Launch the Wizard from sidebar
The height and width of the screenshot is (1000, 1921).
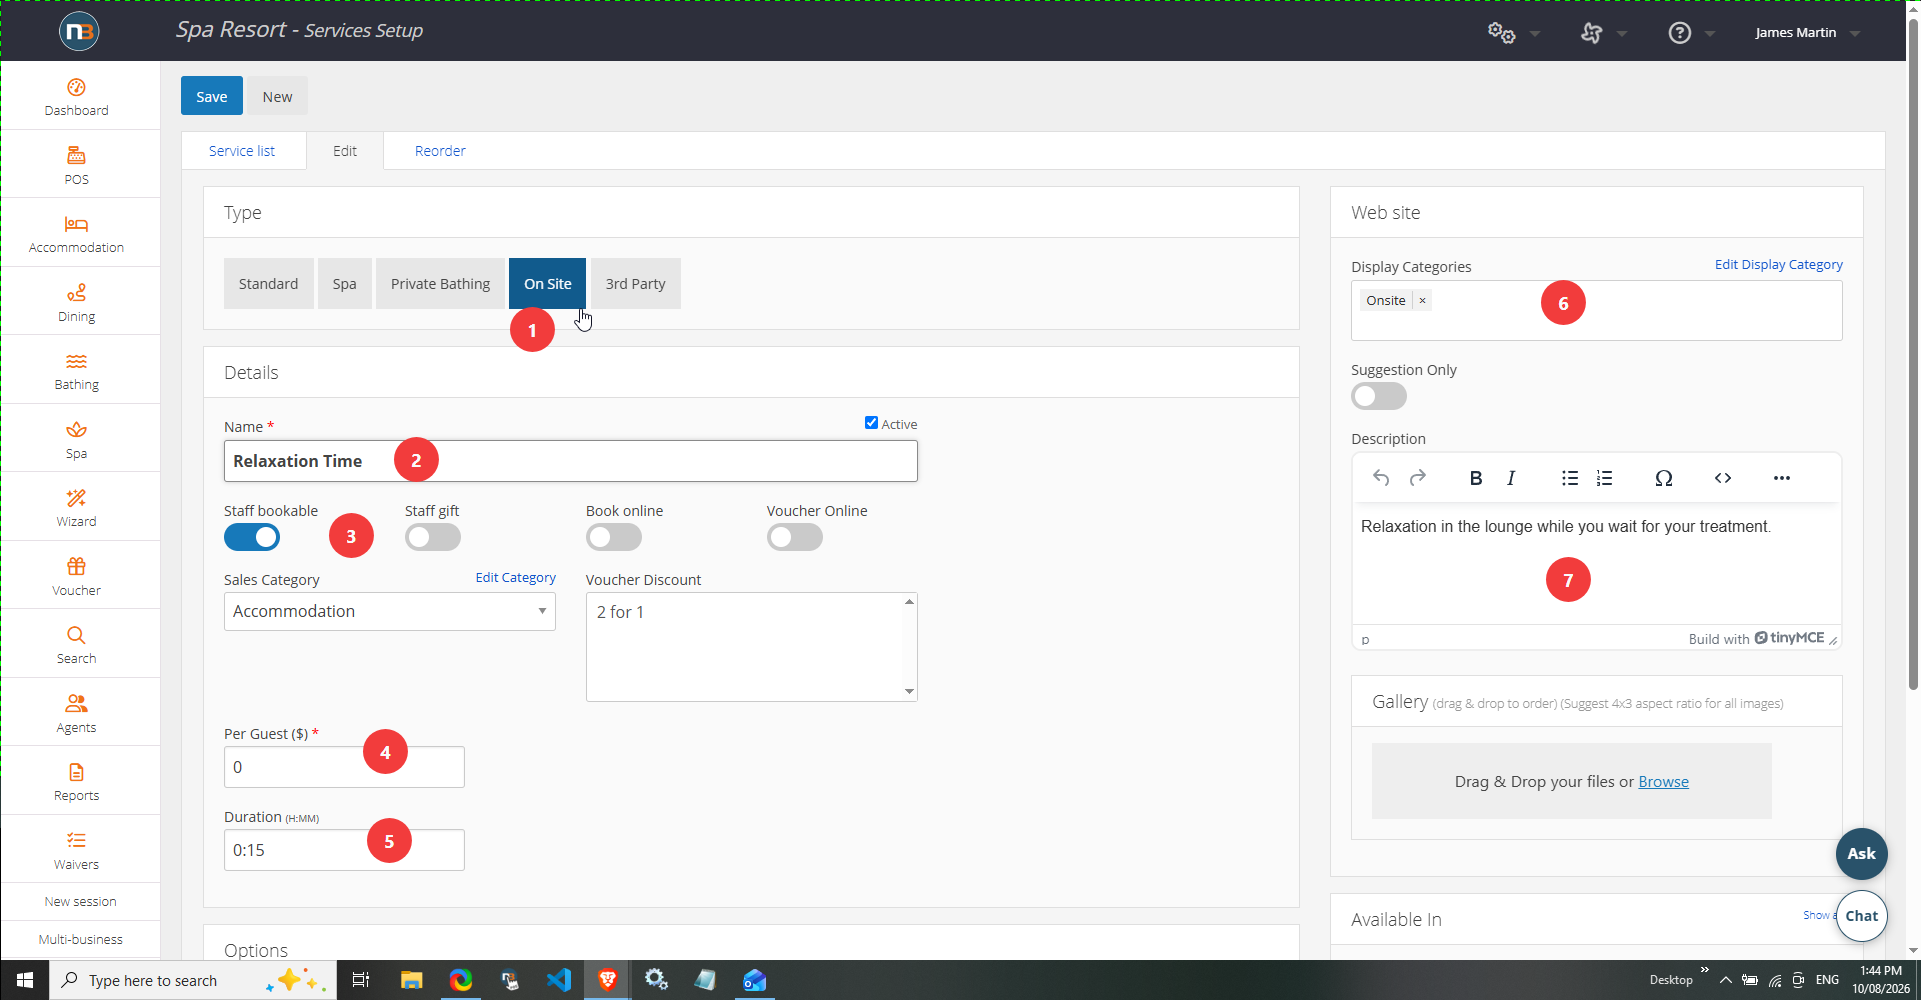click(76, 508)
